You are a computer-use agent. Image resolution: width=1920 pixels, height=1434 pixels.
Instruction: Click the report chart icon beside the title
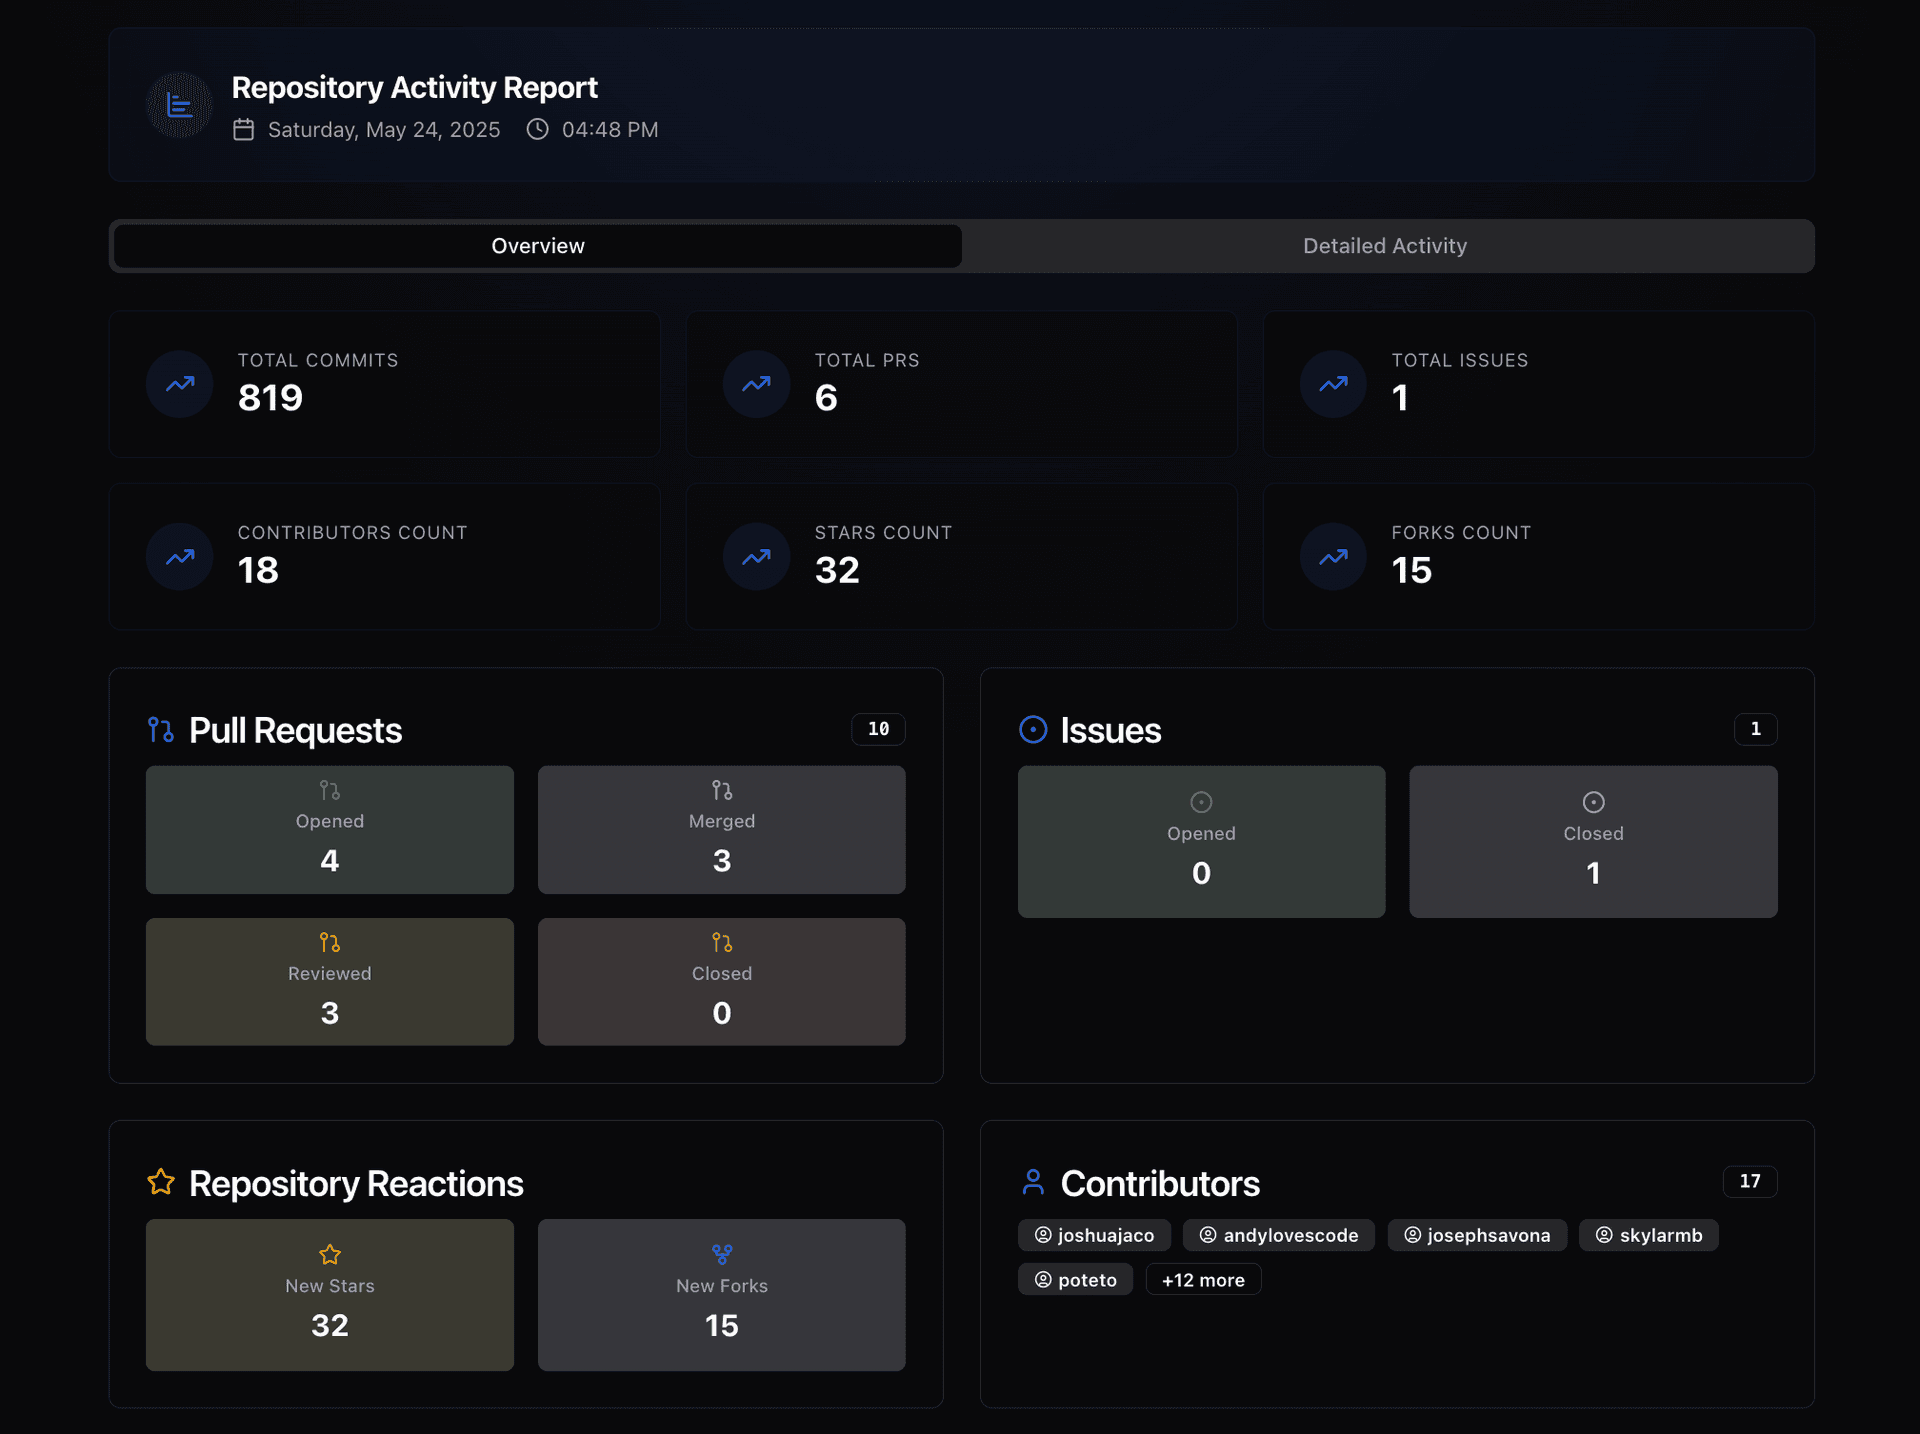[x=179, y=105]
